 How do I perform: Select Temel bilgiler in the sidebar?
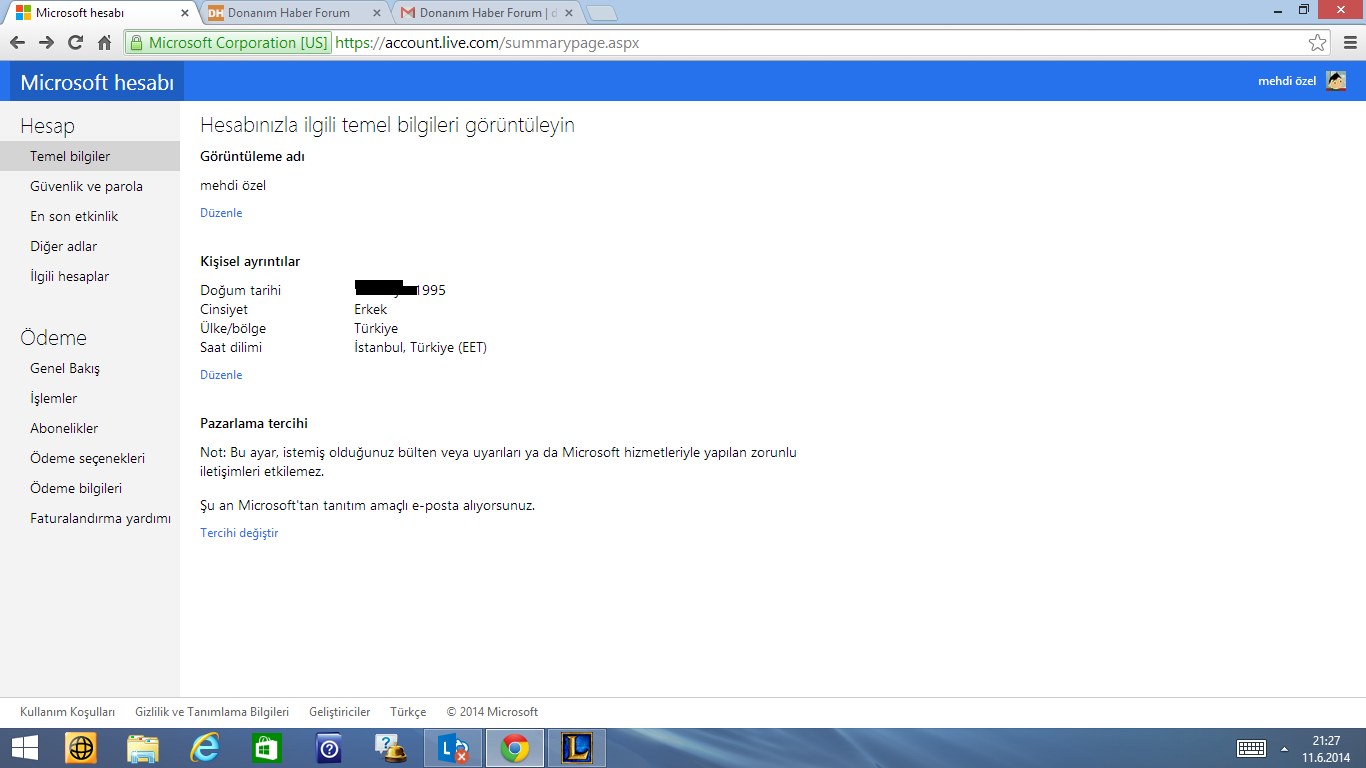click(90, 156)
